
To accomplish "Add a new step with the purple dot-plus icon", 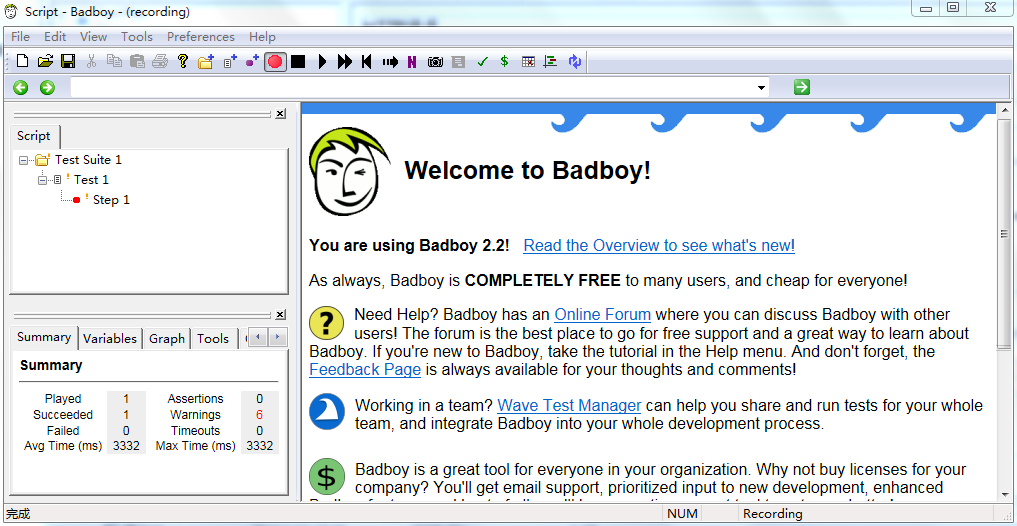I will (252, 62).
